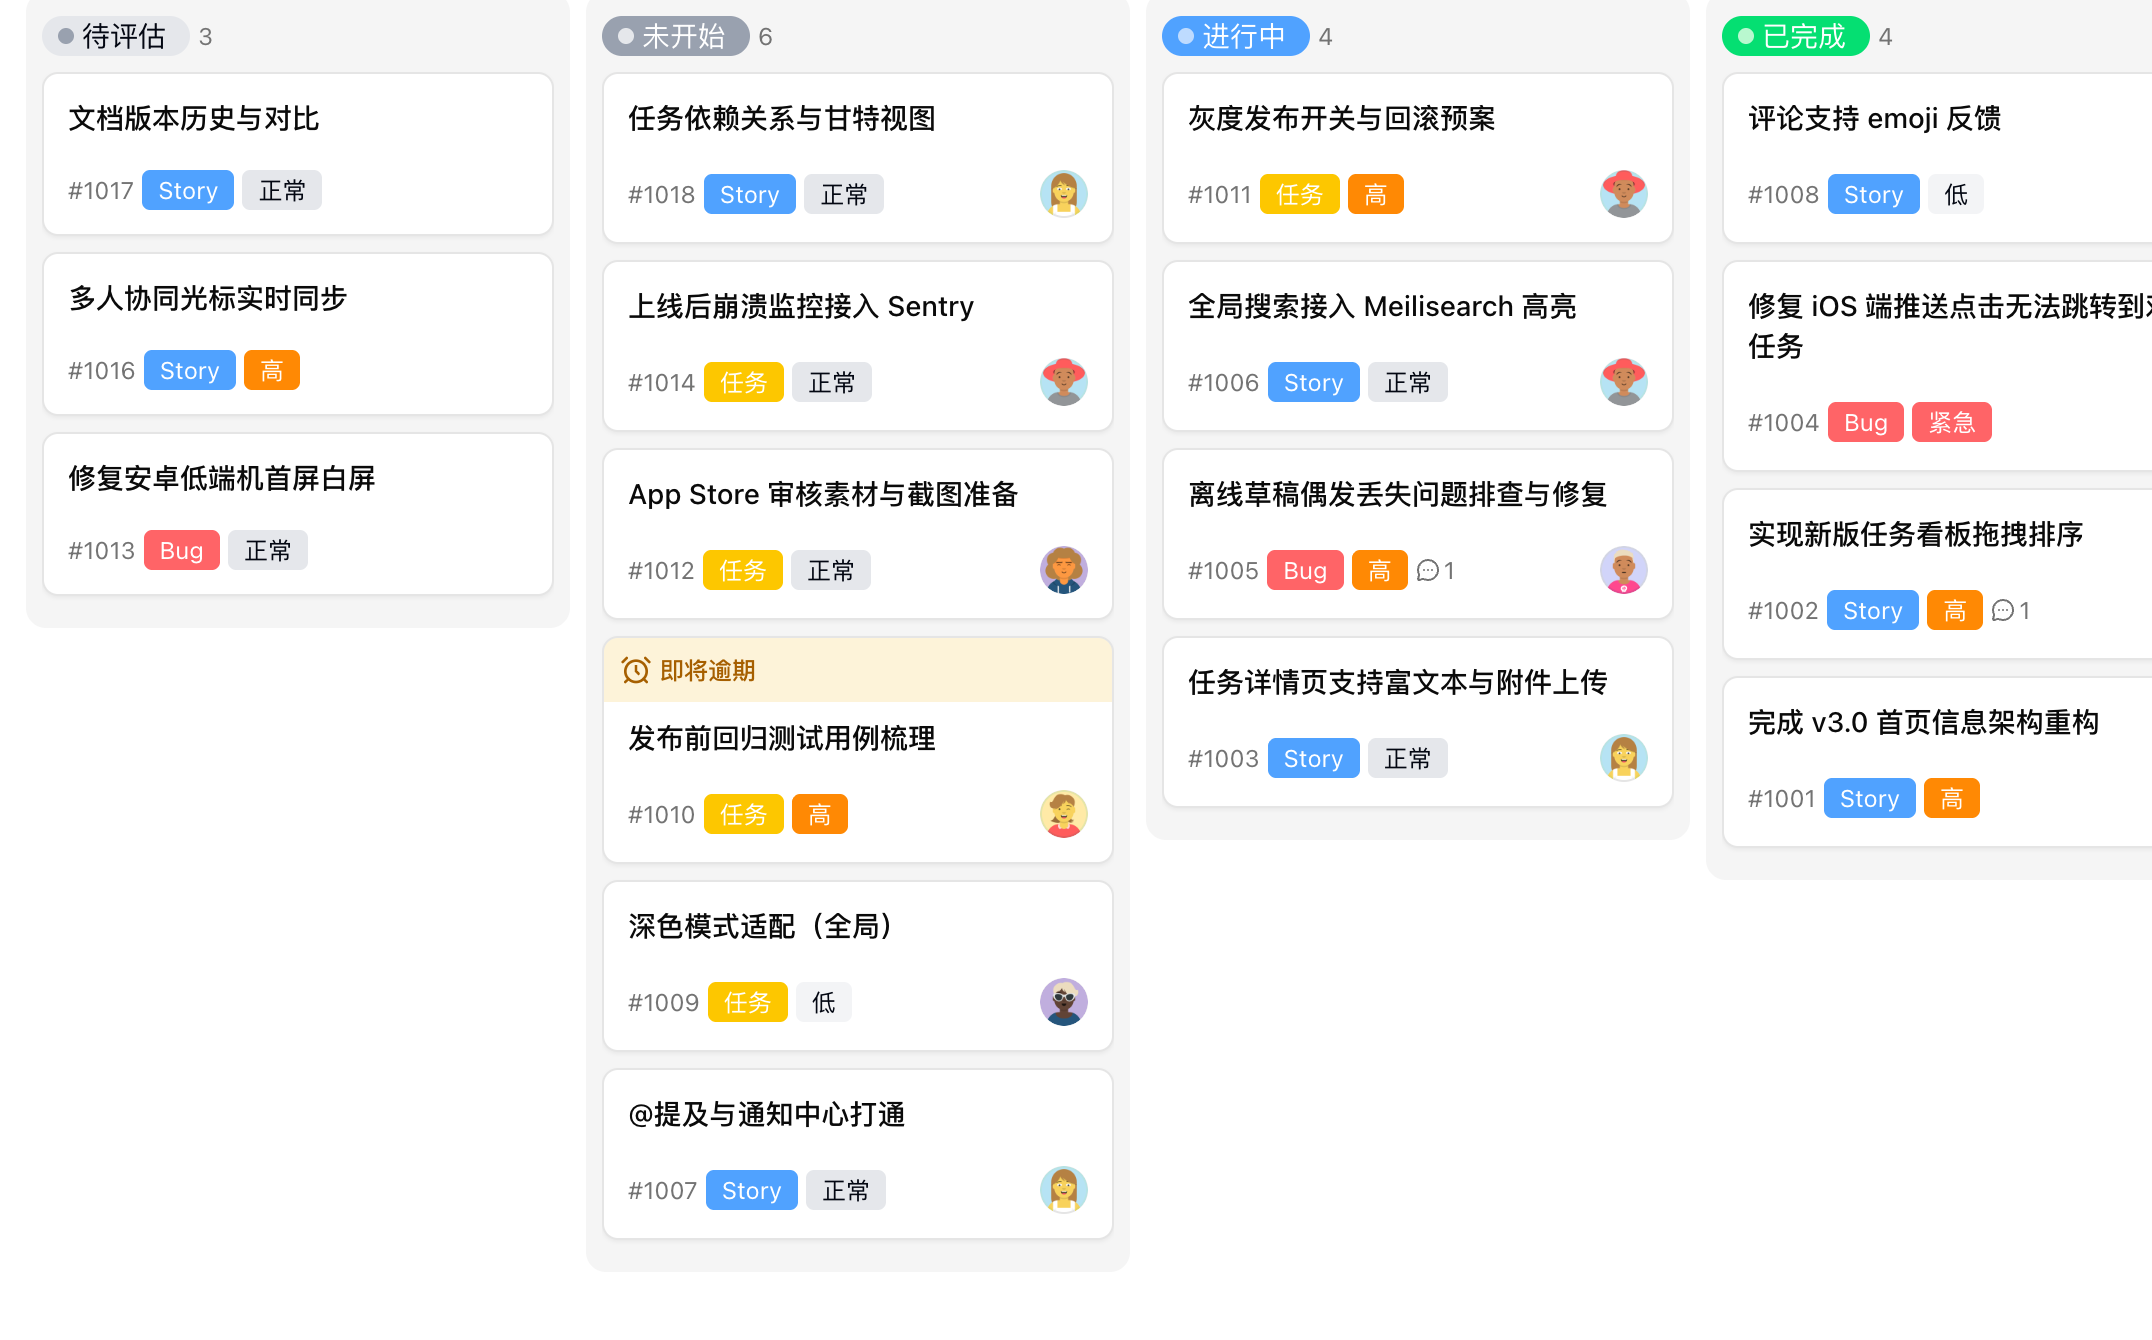Click the 高 priority tag on #1001

pos(1952,798)
